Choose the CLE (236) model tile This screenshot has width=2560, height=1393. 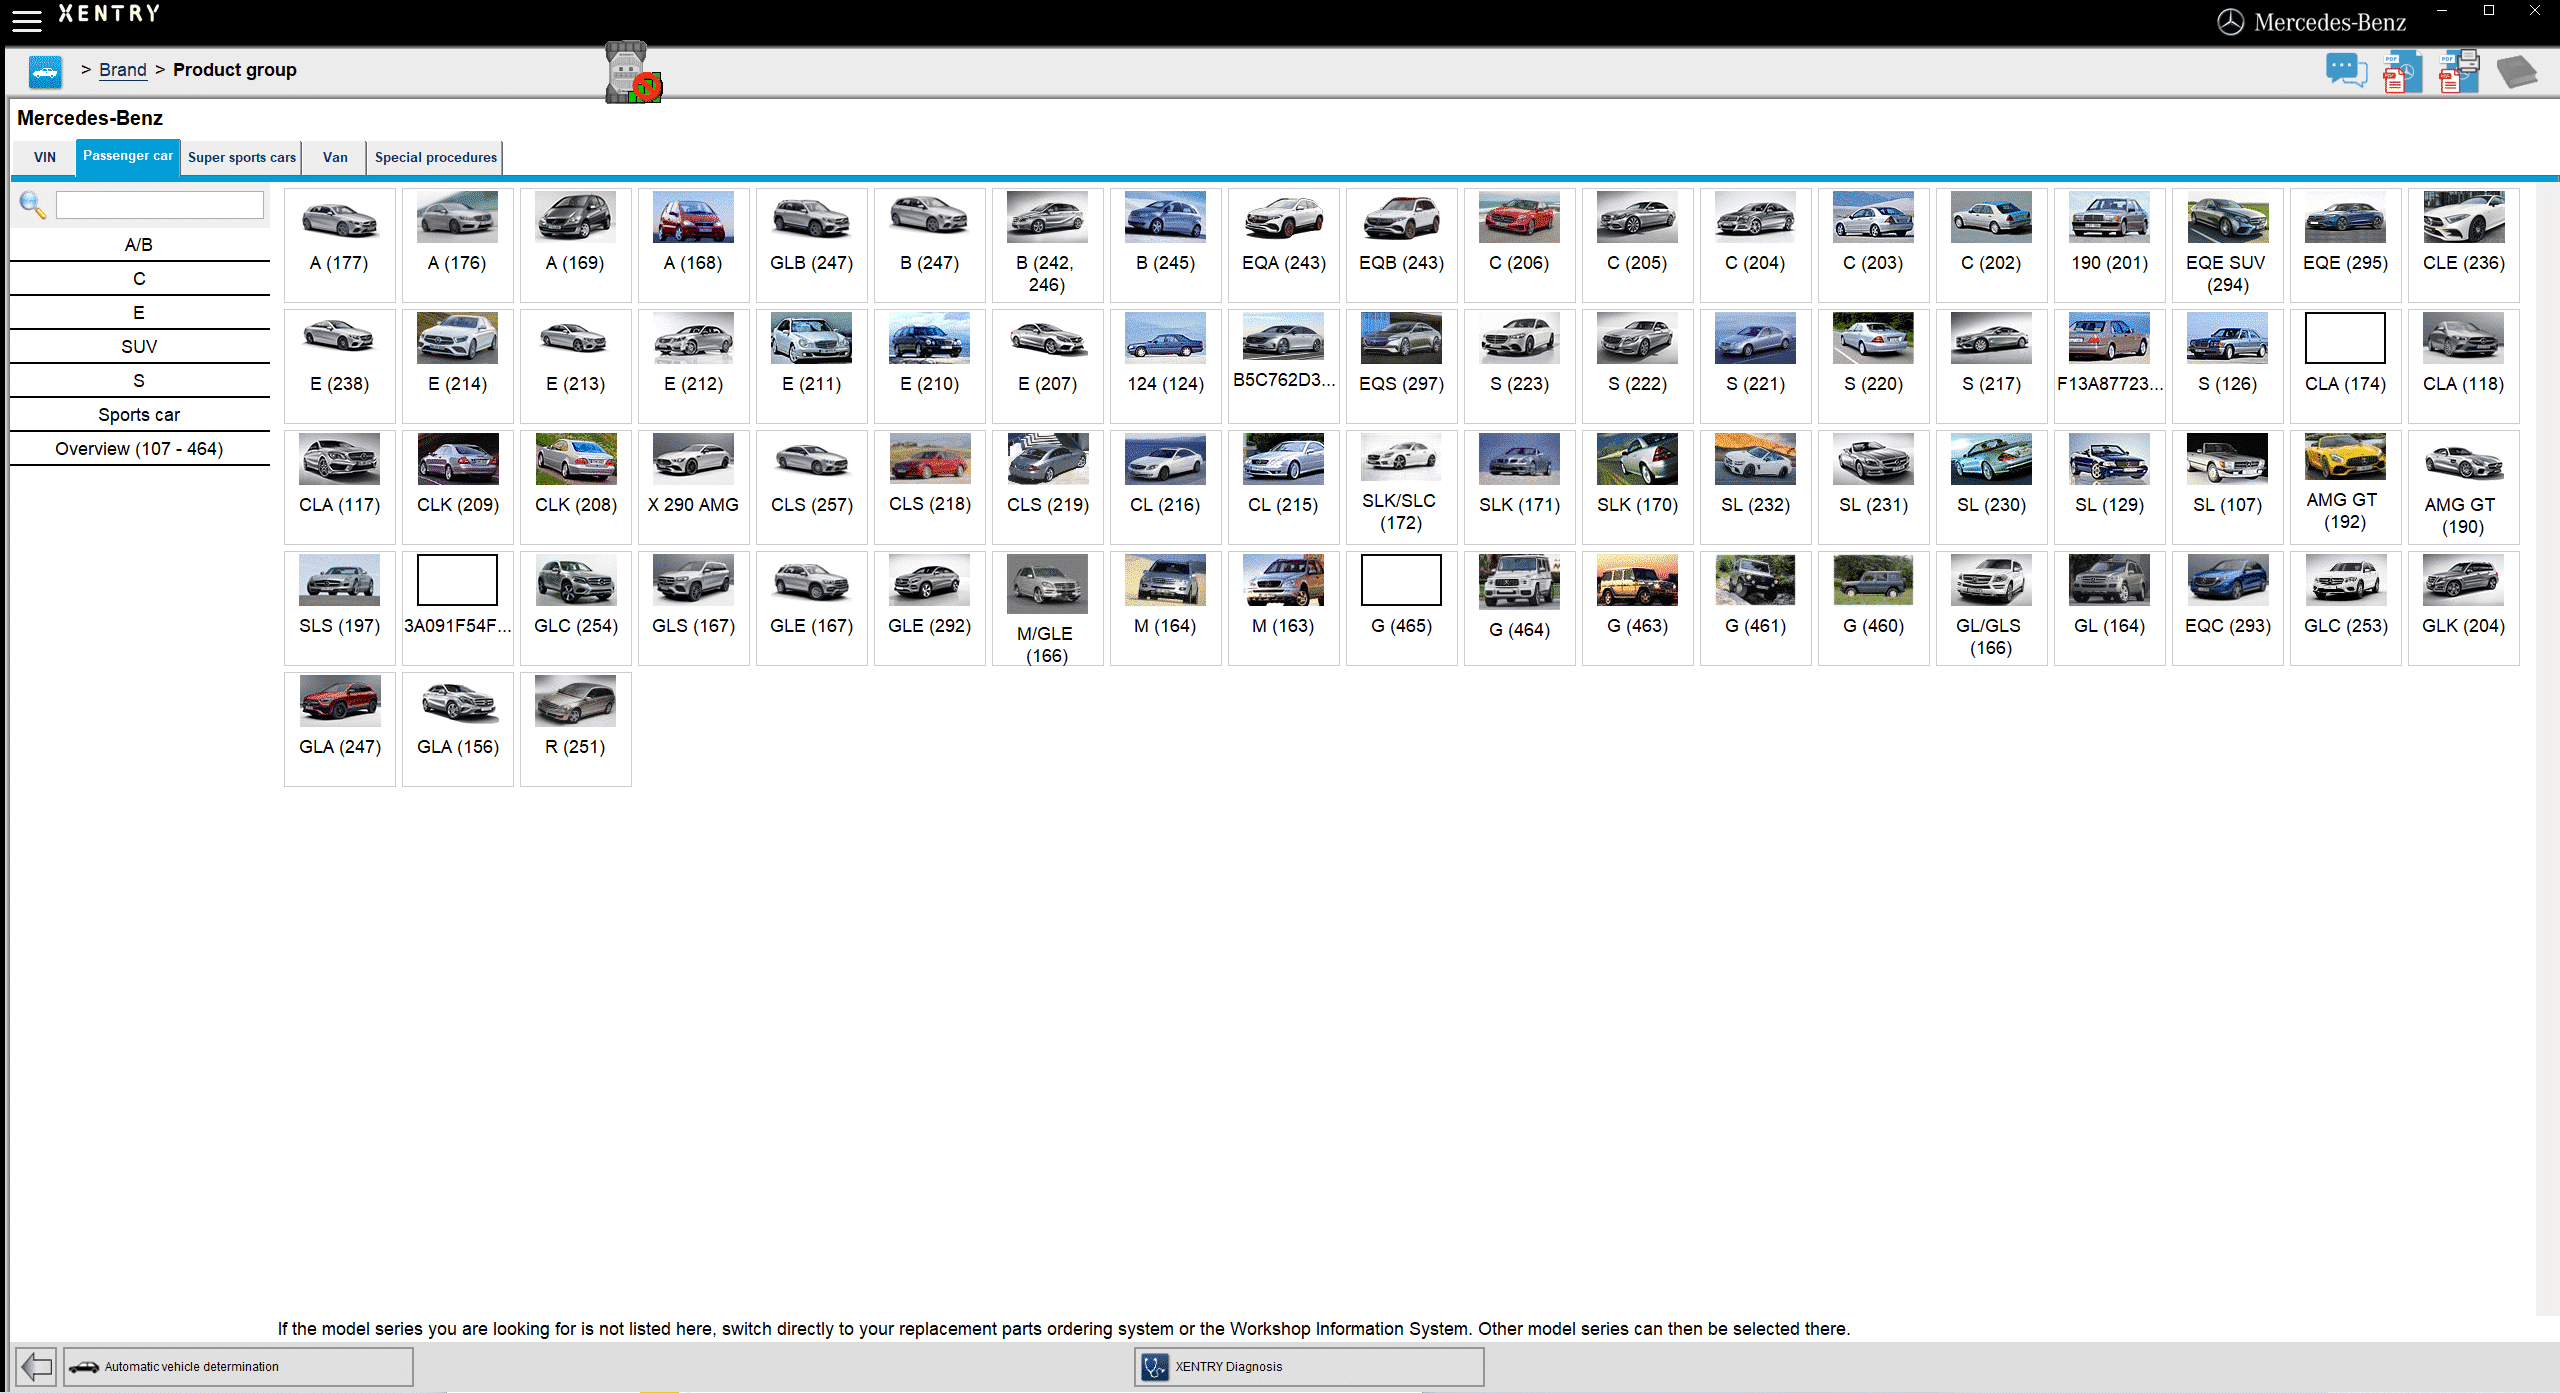tap(2464, 245)
